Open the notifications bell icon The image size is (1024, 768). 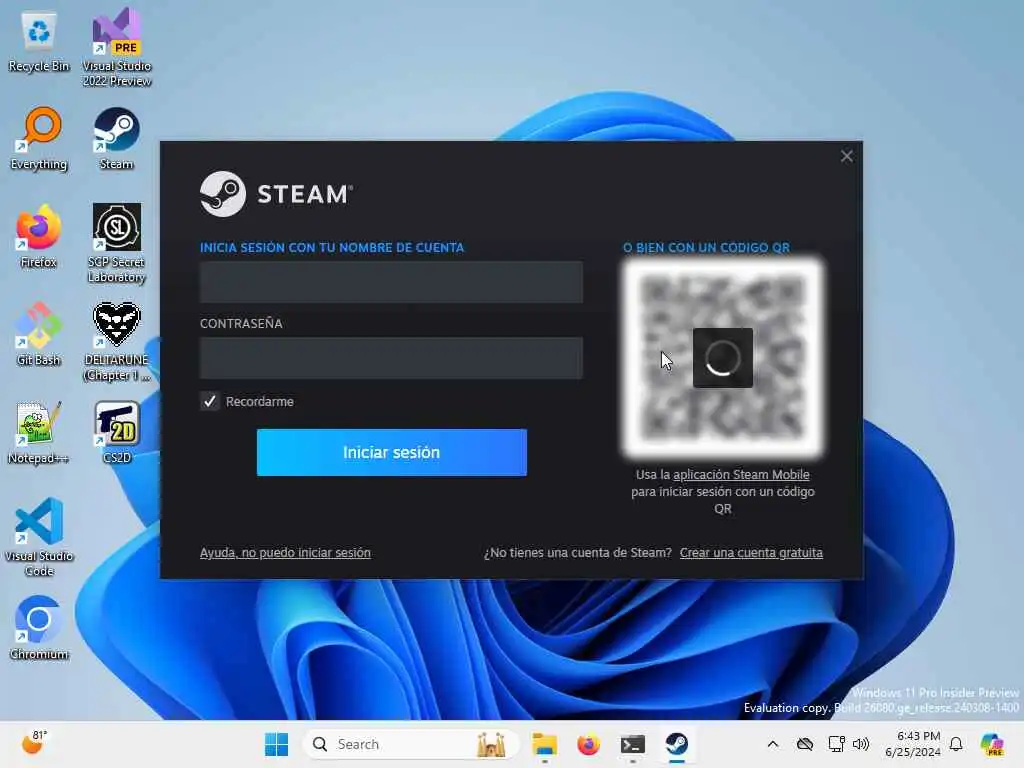tap(956, 744)
